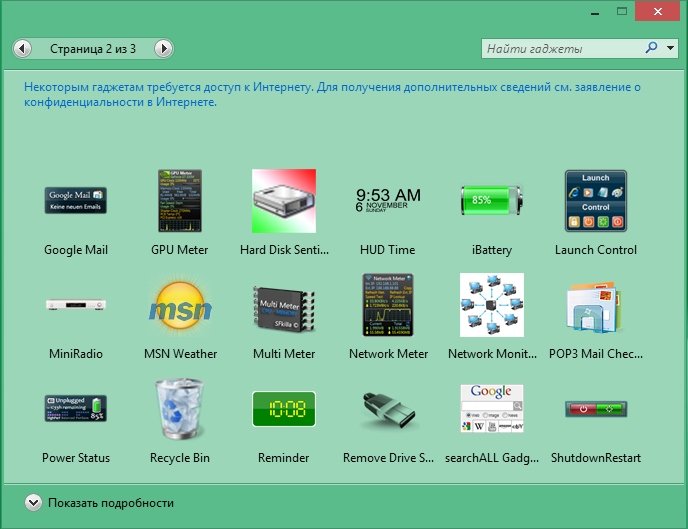Expand 'Показать подробности' details chevron
The image size is (688, 529).
33,502
